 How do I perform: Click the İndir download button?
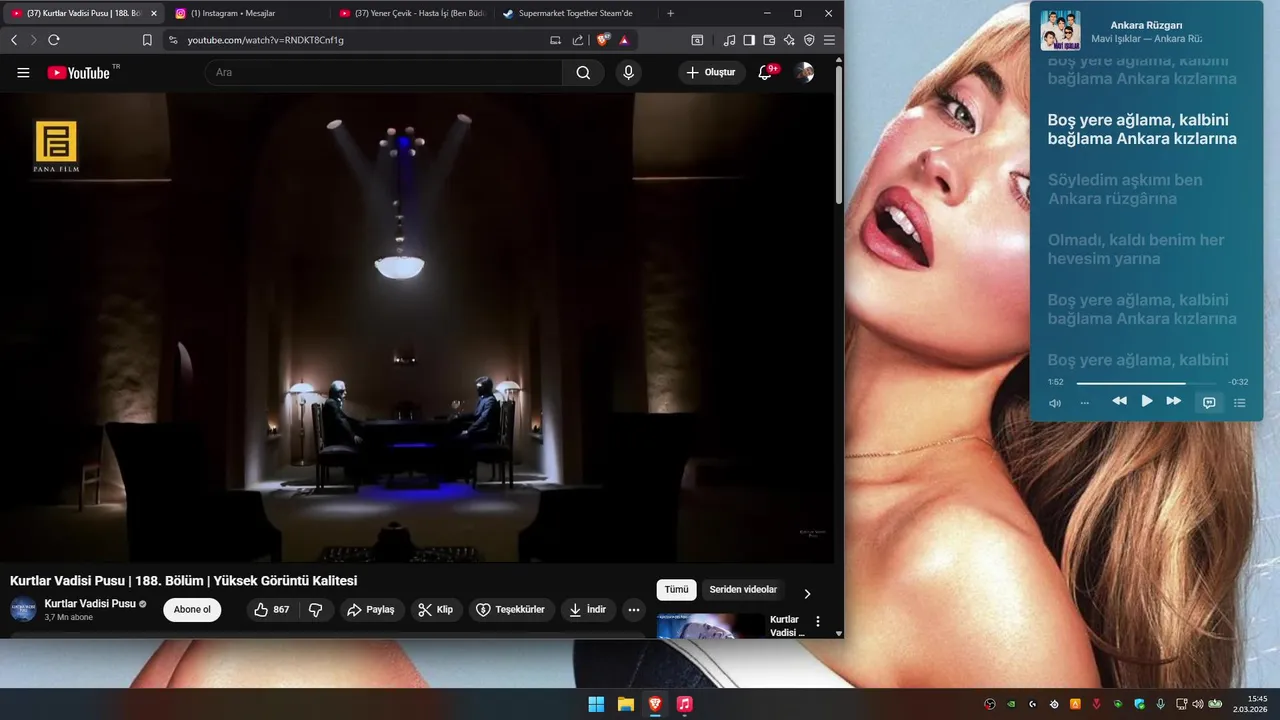[x=588, y=610]
